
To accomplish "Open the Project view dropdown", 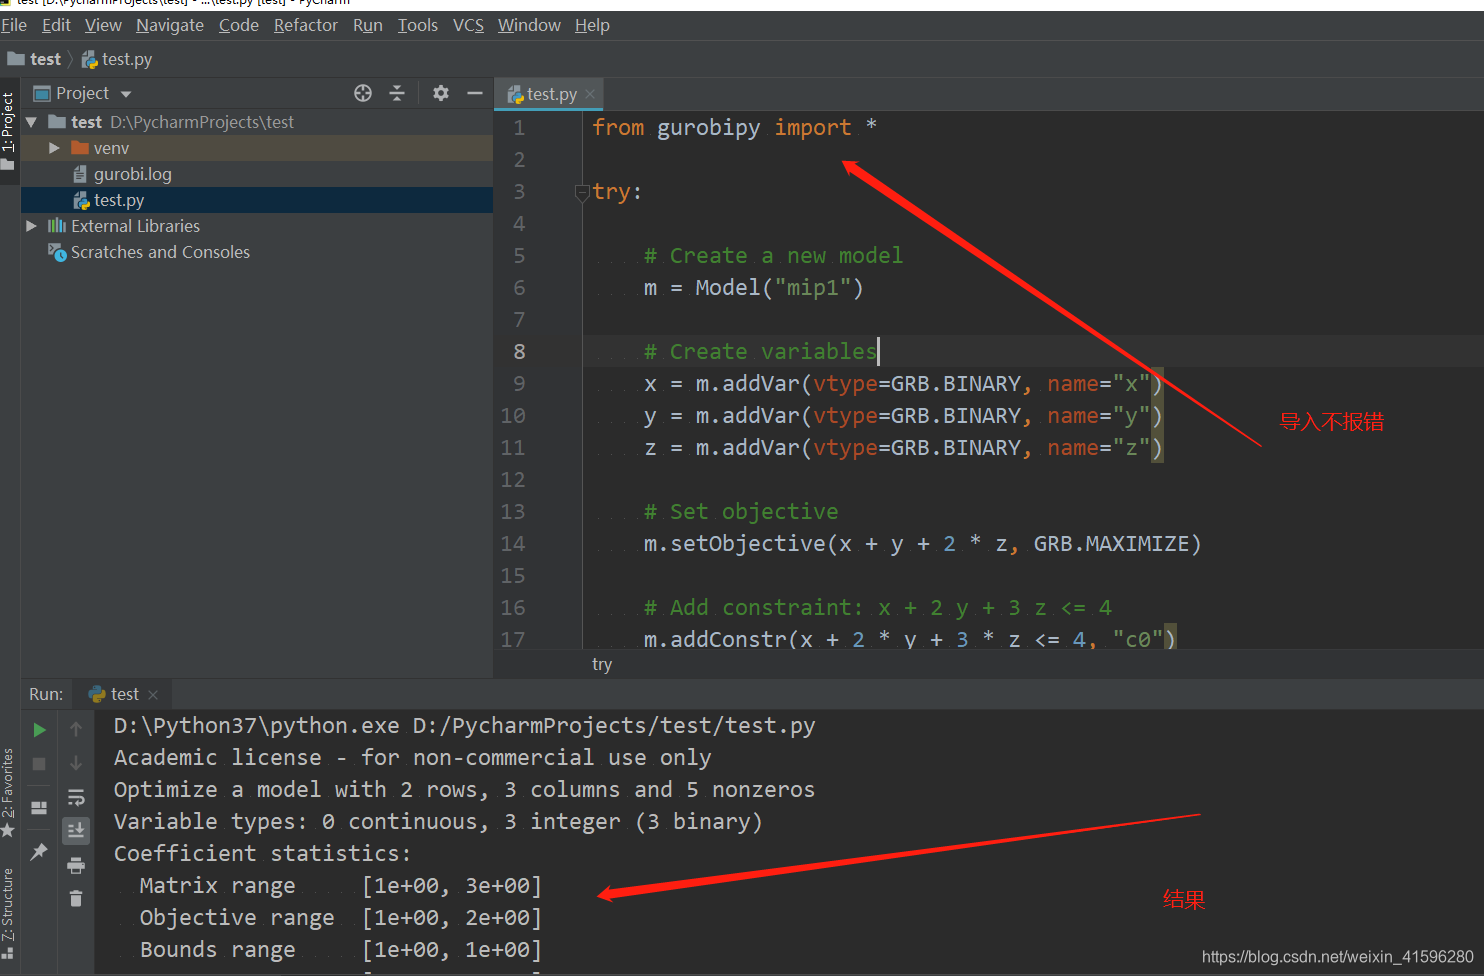I will coord(126,94).
